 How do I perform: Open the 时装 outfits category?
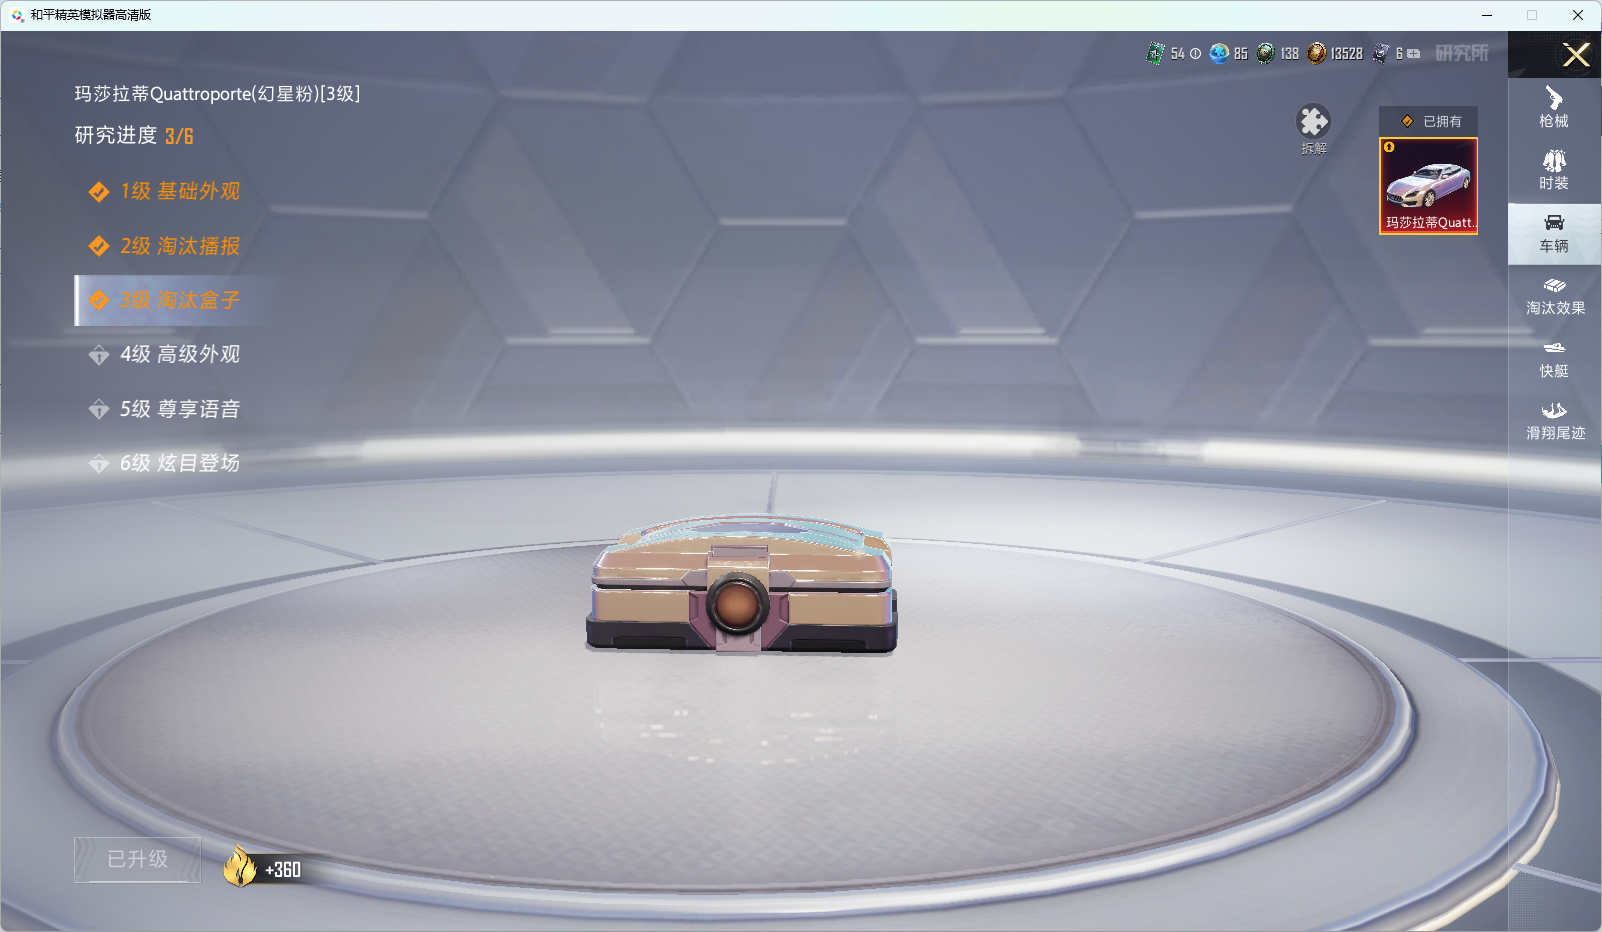pyautogui.click(x=1554, y=170)
